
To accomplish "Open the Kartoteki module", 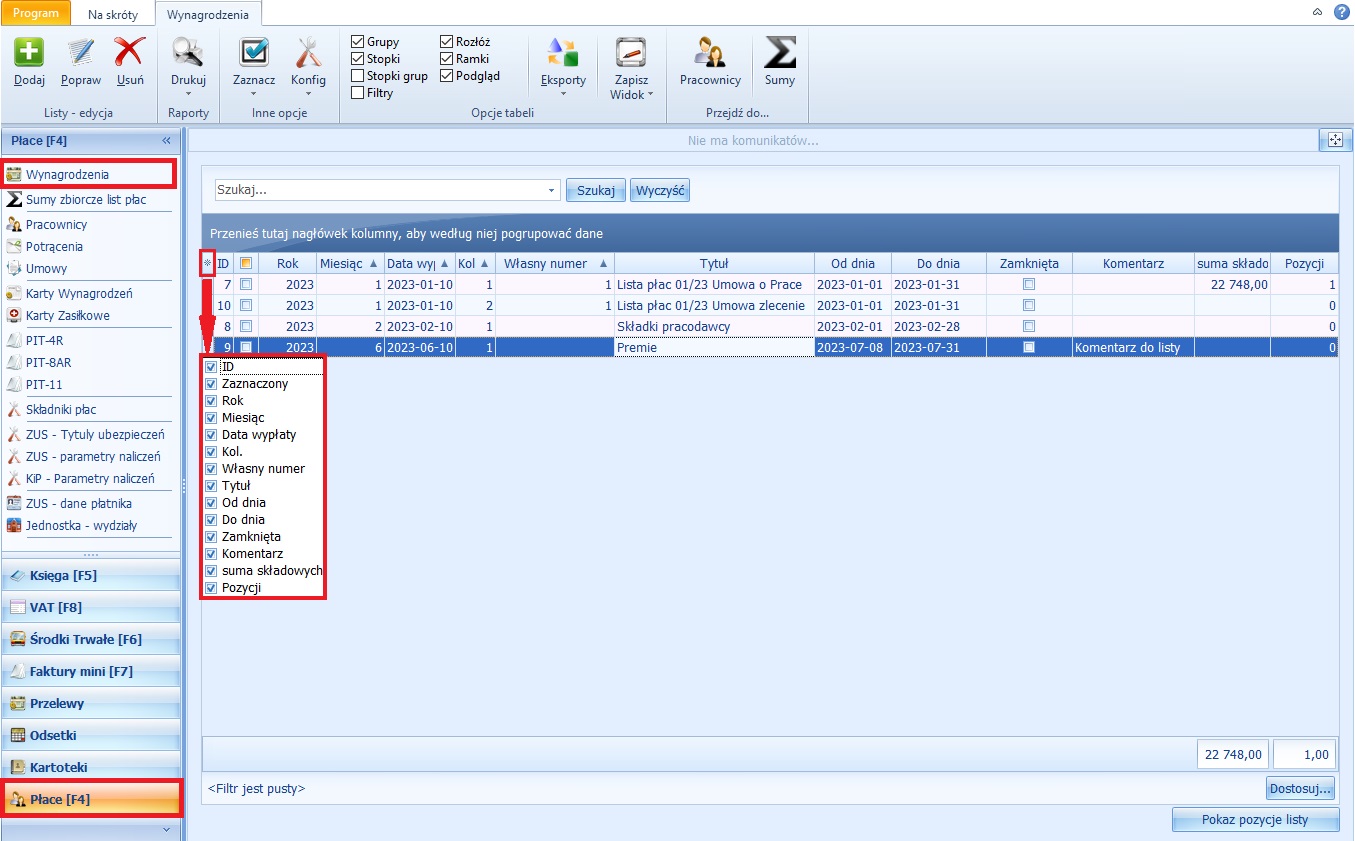I will tap(91, 768).
